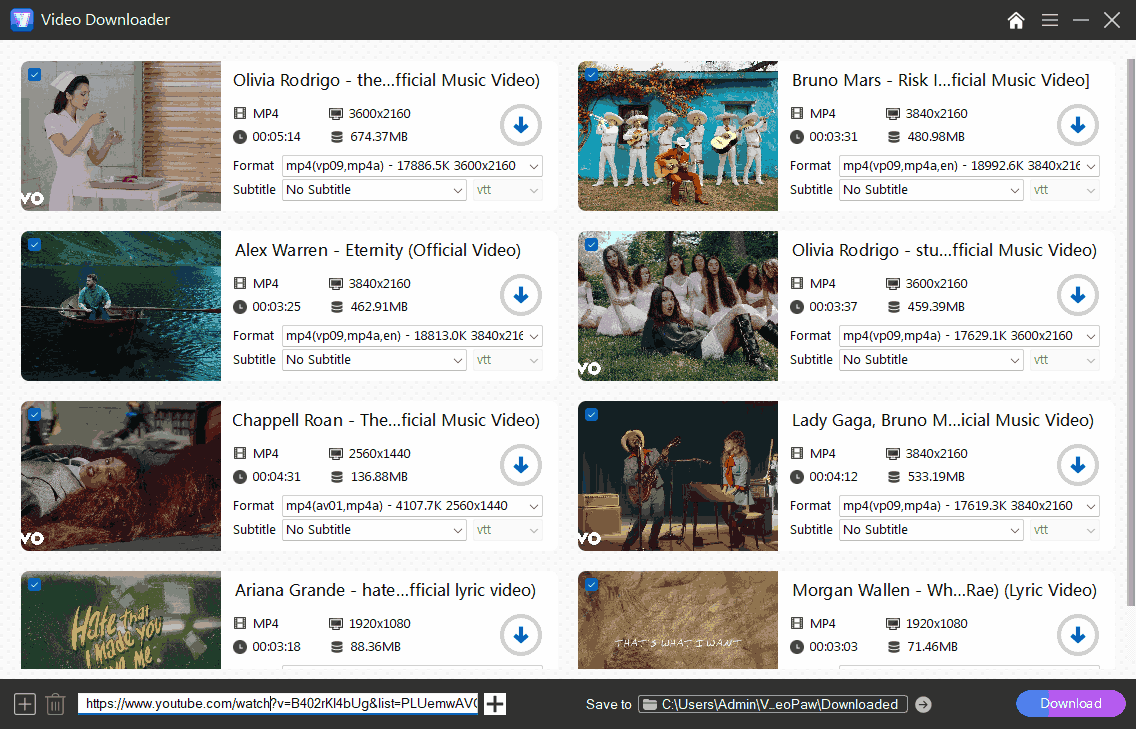Image resolution: width=1136 pixels, height=729 pixels.
Task: Click Bruno Mars mariachi band thumbnail
Action: [678, 136]
